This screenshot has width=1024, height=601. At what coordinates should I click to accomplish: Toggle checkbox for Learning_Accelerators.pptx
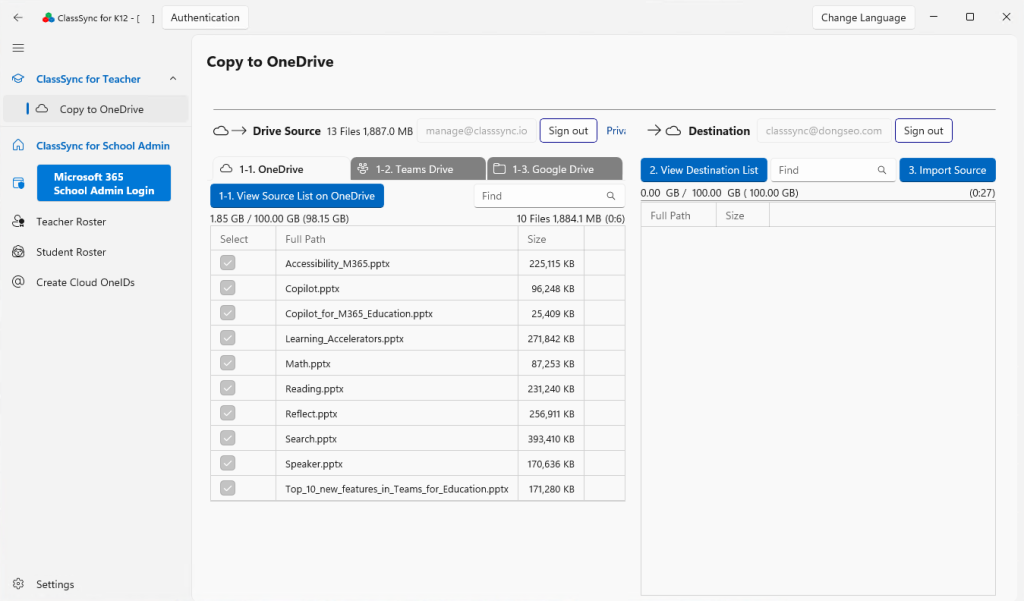pos(227,338)
